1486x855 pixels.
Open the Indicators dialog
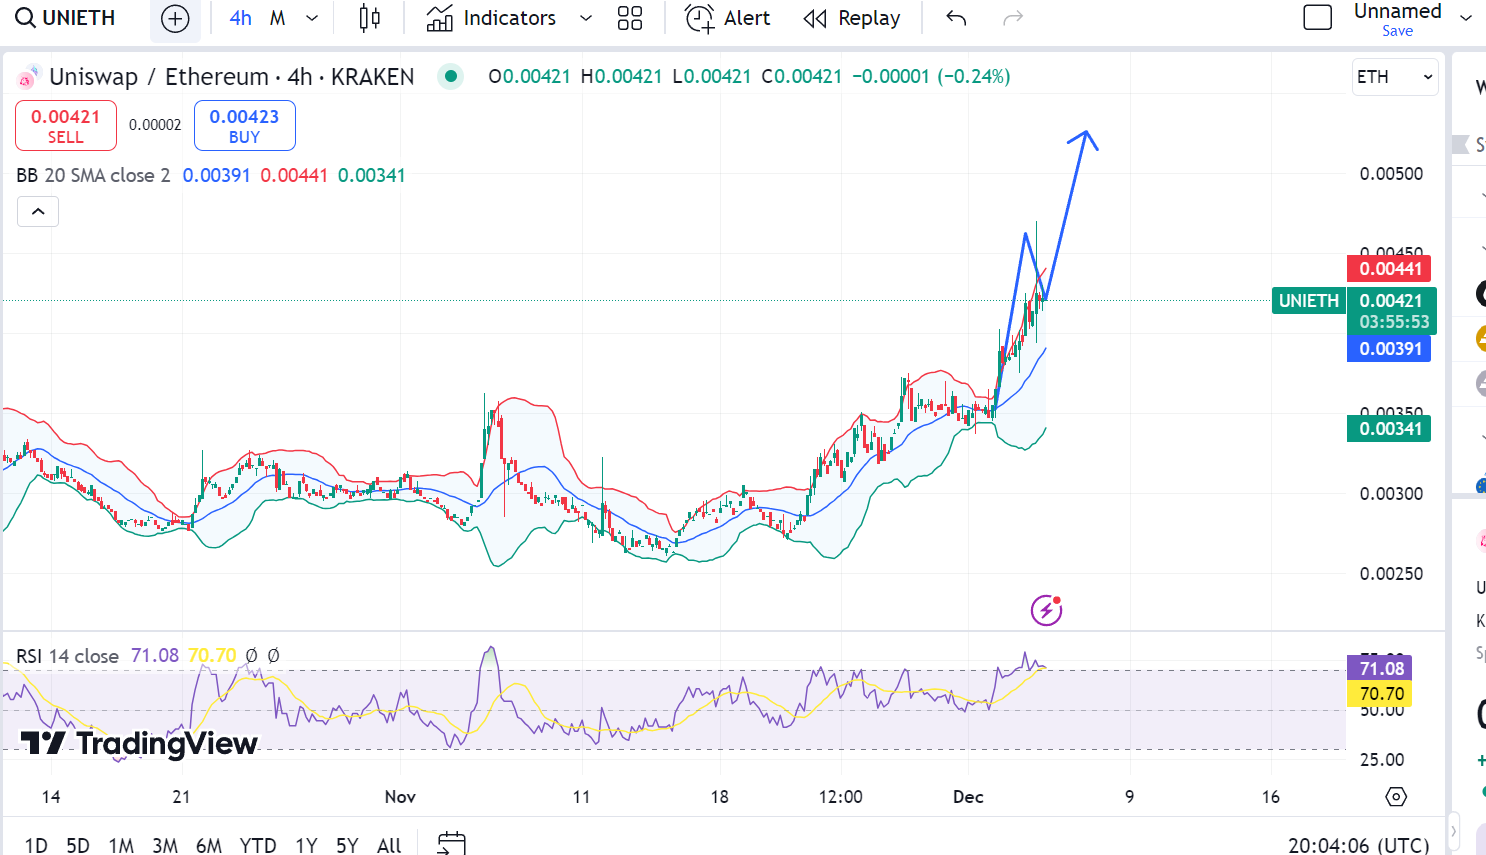pos(491,18)
